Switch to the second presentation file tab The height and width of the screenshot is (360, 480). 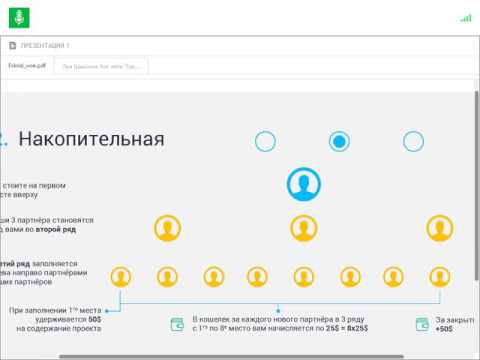pos(101,66)
